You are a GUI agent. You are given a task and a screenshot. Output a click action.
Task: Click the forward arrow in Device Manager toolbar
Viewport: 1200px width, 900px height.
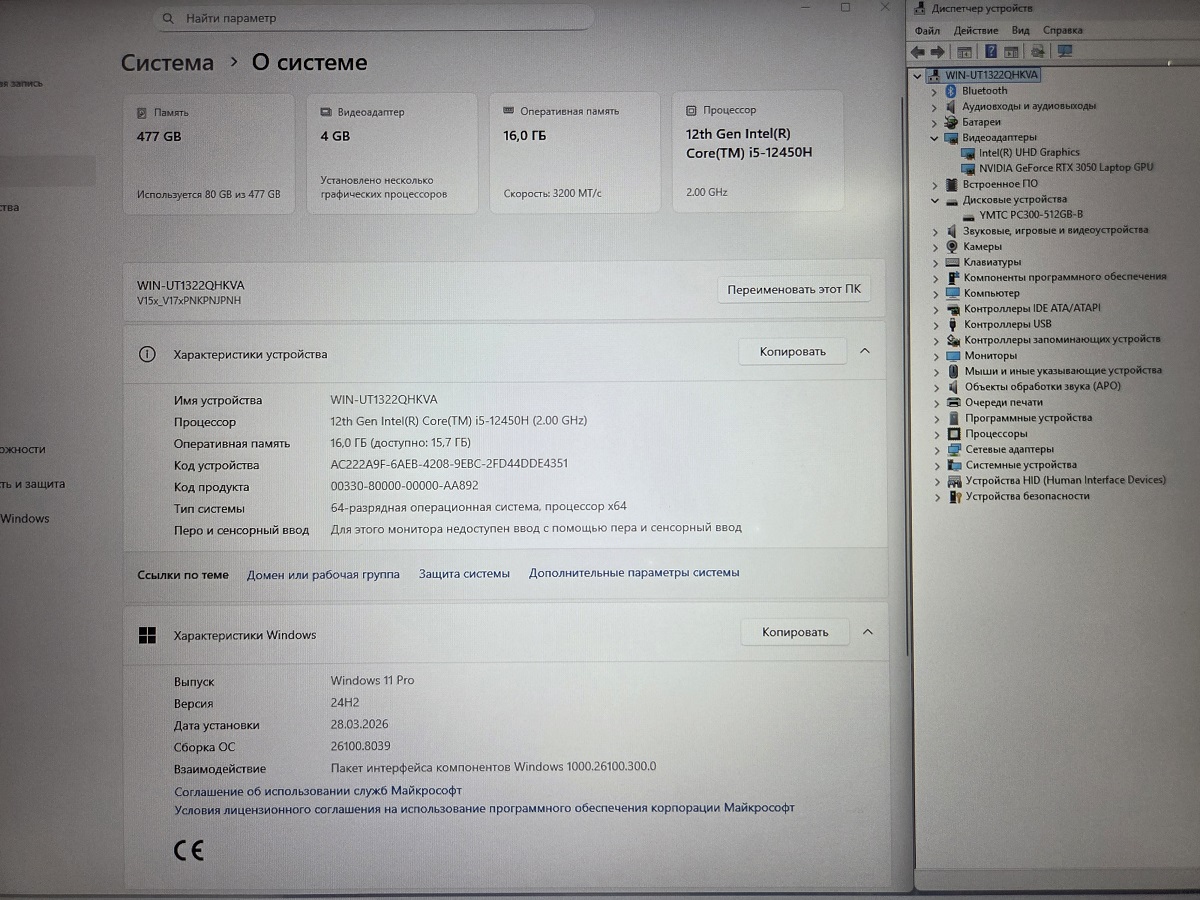(x=937, y=51)
